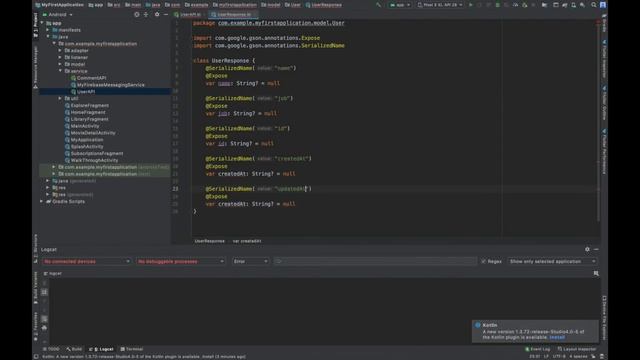Click the UTF-8 encoding in status bar
Screen dimensions: 640x360
559,356
